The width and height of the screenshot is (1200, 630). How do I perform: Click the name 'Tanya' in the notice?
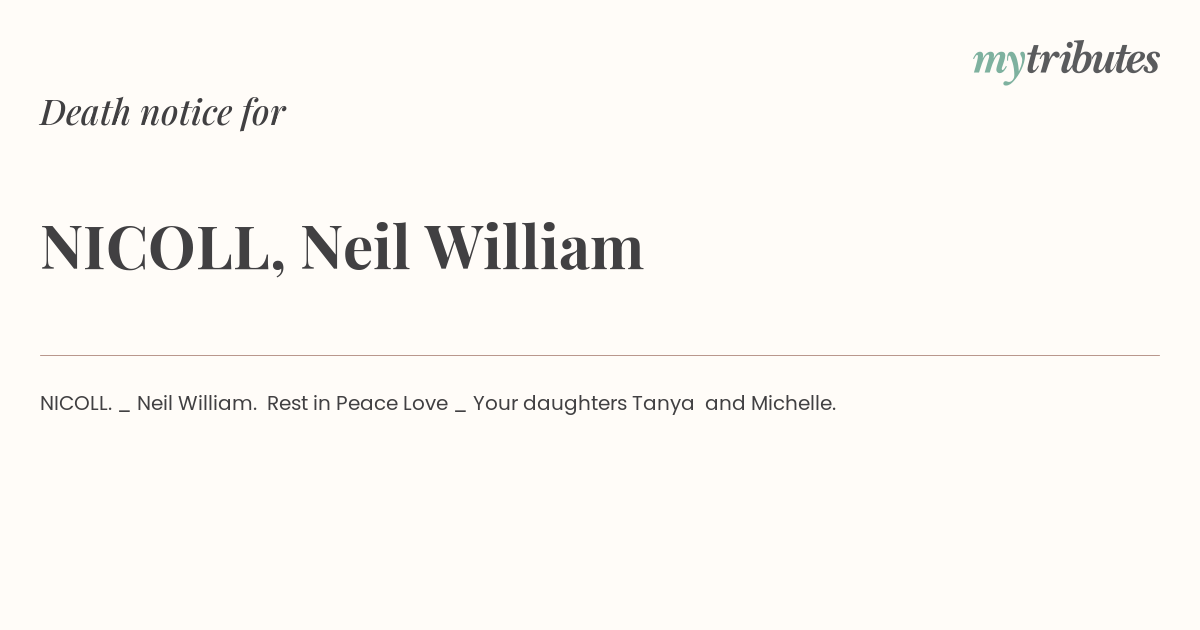[x=663, y=404]
